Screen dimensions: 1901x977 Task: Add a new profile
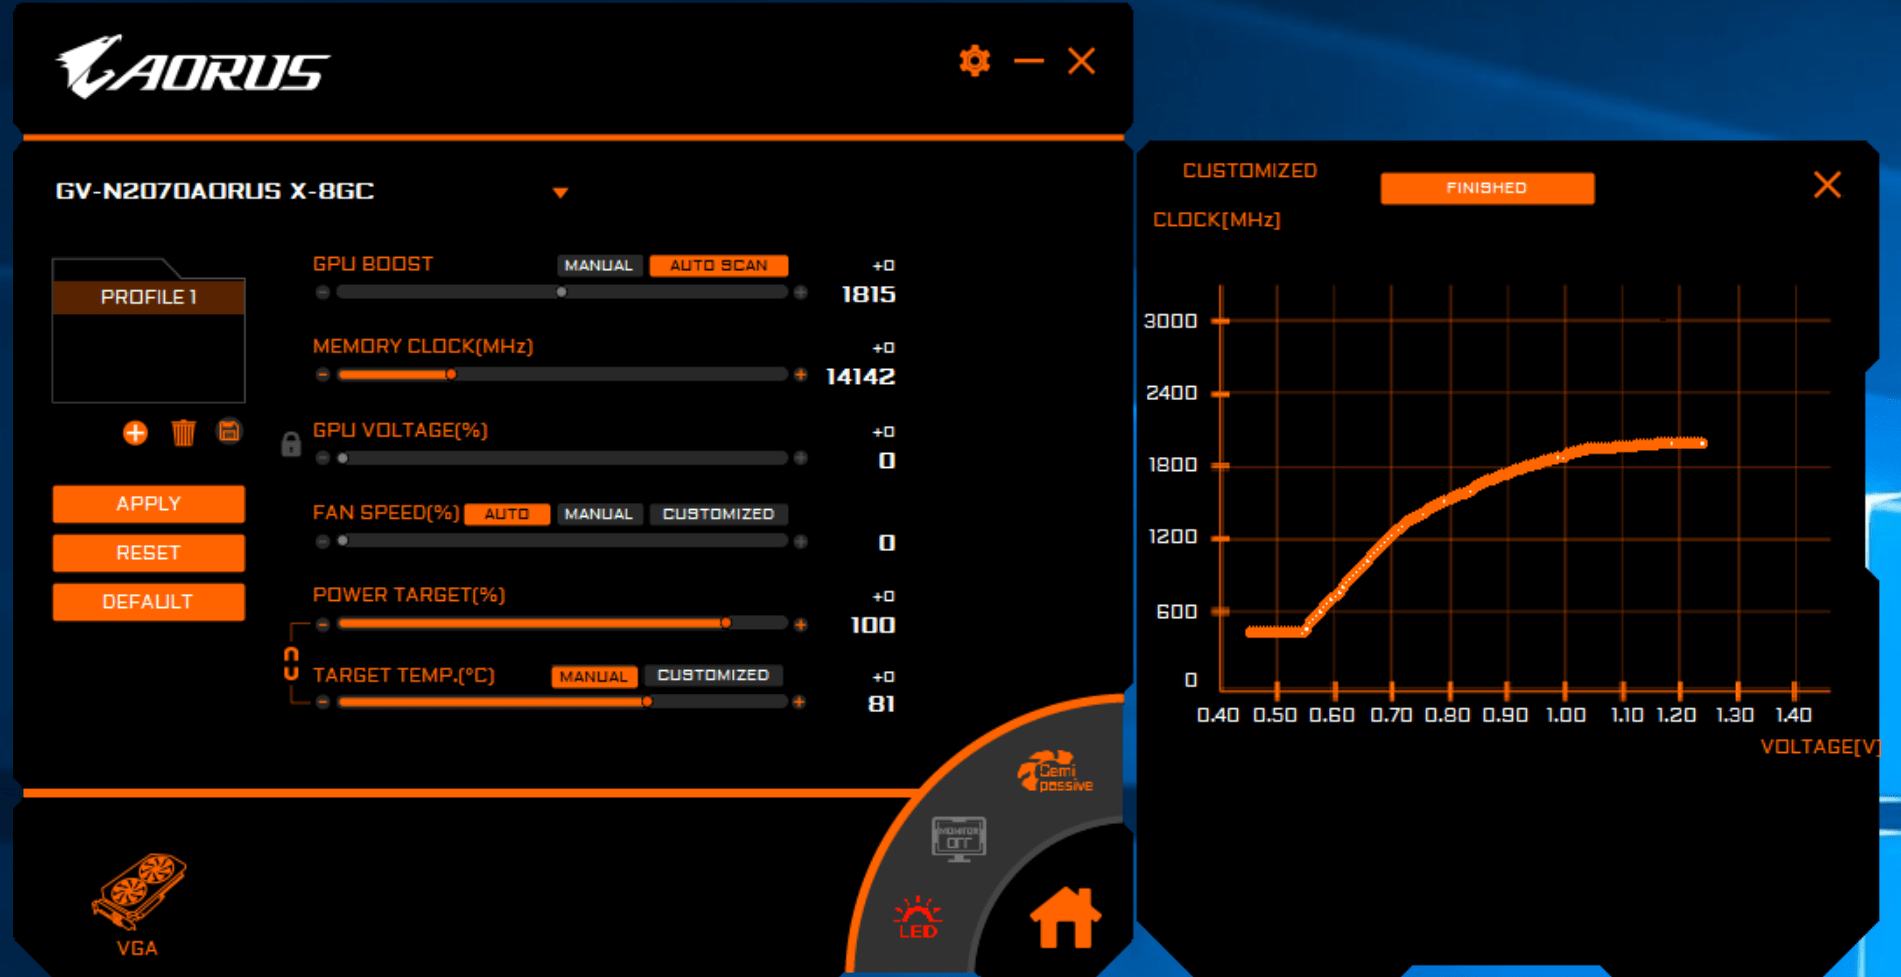133,433
